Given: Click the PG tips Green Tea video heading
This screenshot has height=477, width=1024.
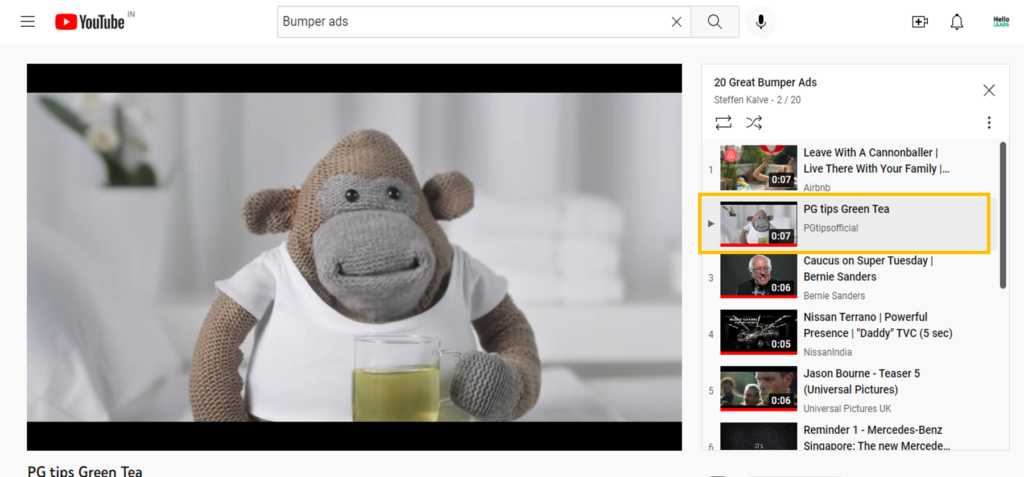Looking at the screenshot, I should 85,471.
